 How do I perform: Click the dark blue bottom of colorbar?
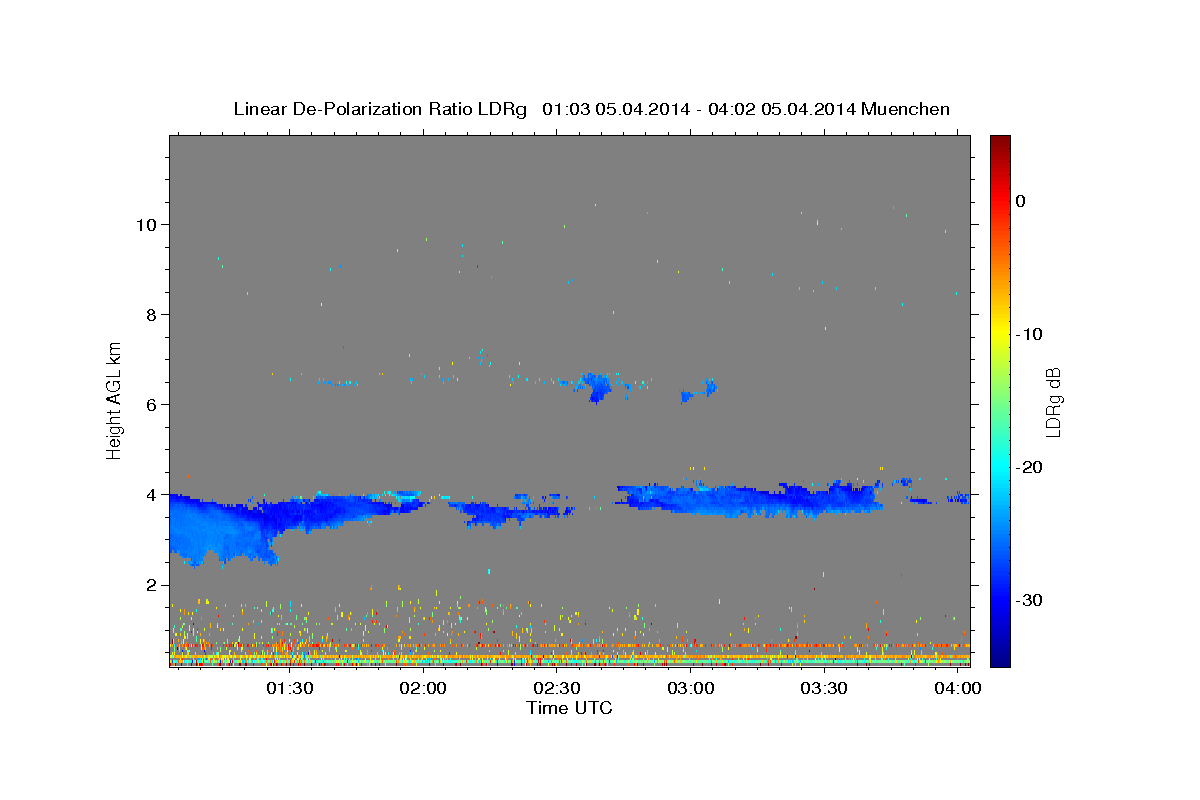(x=1000, y=658)
